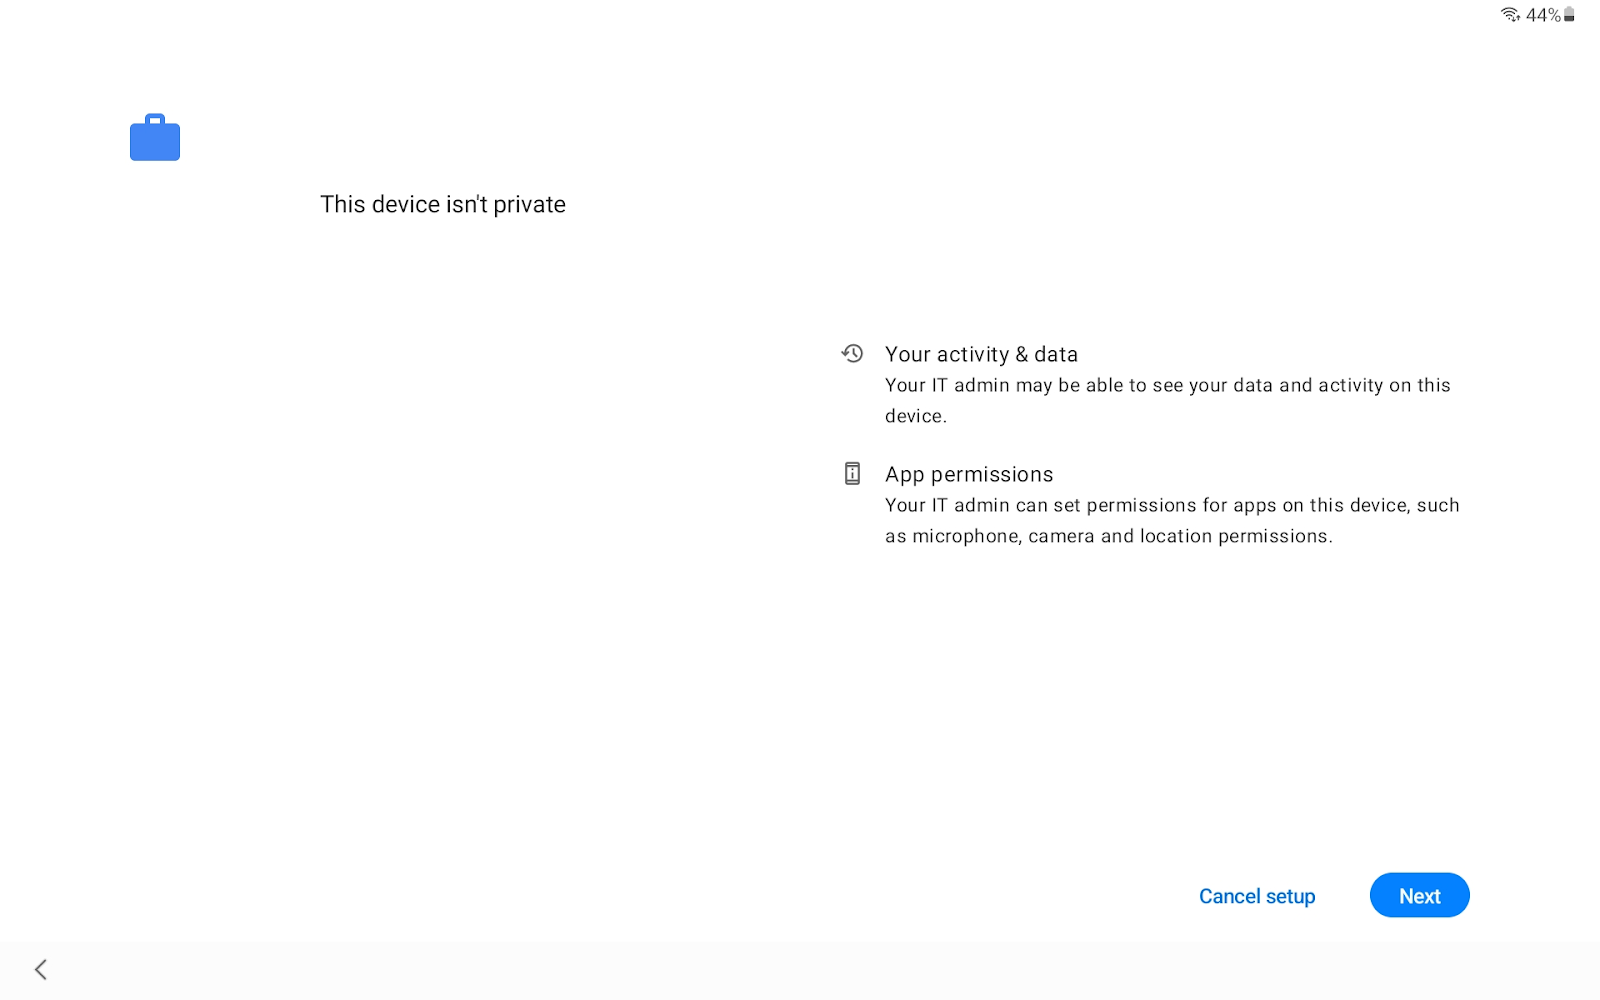Tap the word 'device.' under activity description
This screenshot has height=1000, width=1600.
[915, 416]
